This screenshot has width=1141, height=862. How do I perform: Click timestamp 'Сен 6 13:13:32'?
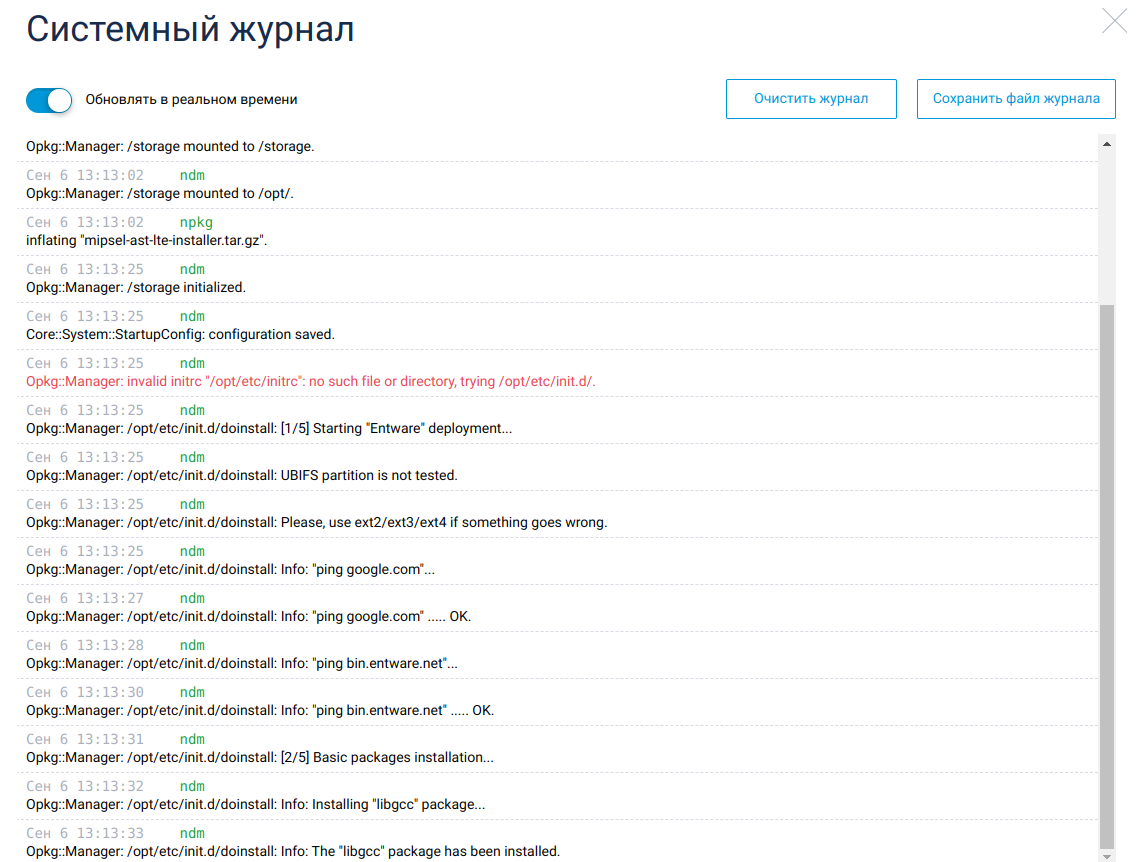(85, 786)
